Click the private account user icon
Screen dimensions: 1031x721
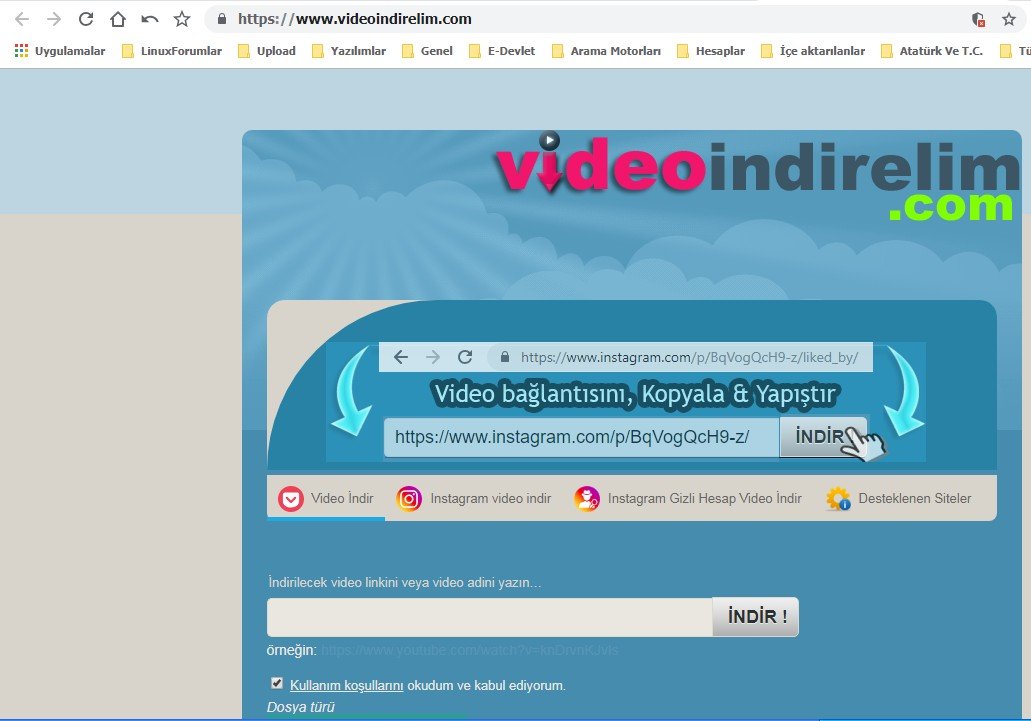(587, 499)
